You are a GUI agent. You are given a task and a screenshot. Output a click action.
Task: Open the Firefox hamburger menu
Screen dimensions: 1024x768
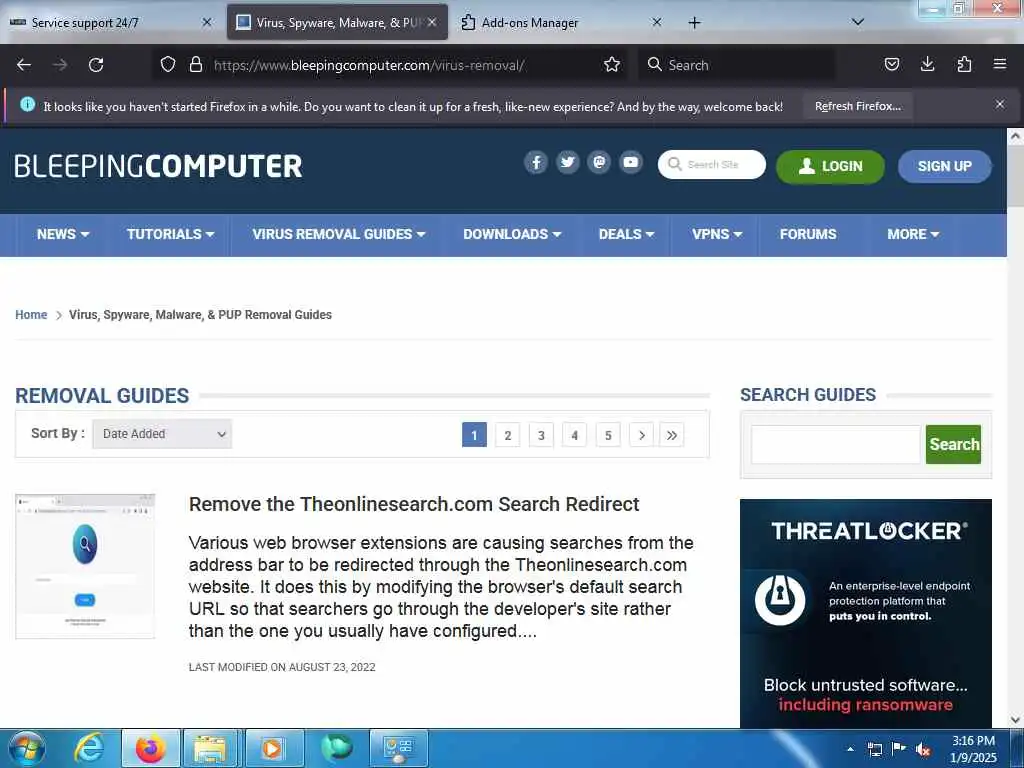coord(1000,64)
